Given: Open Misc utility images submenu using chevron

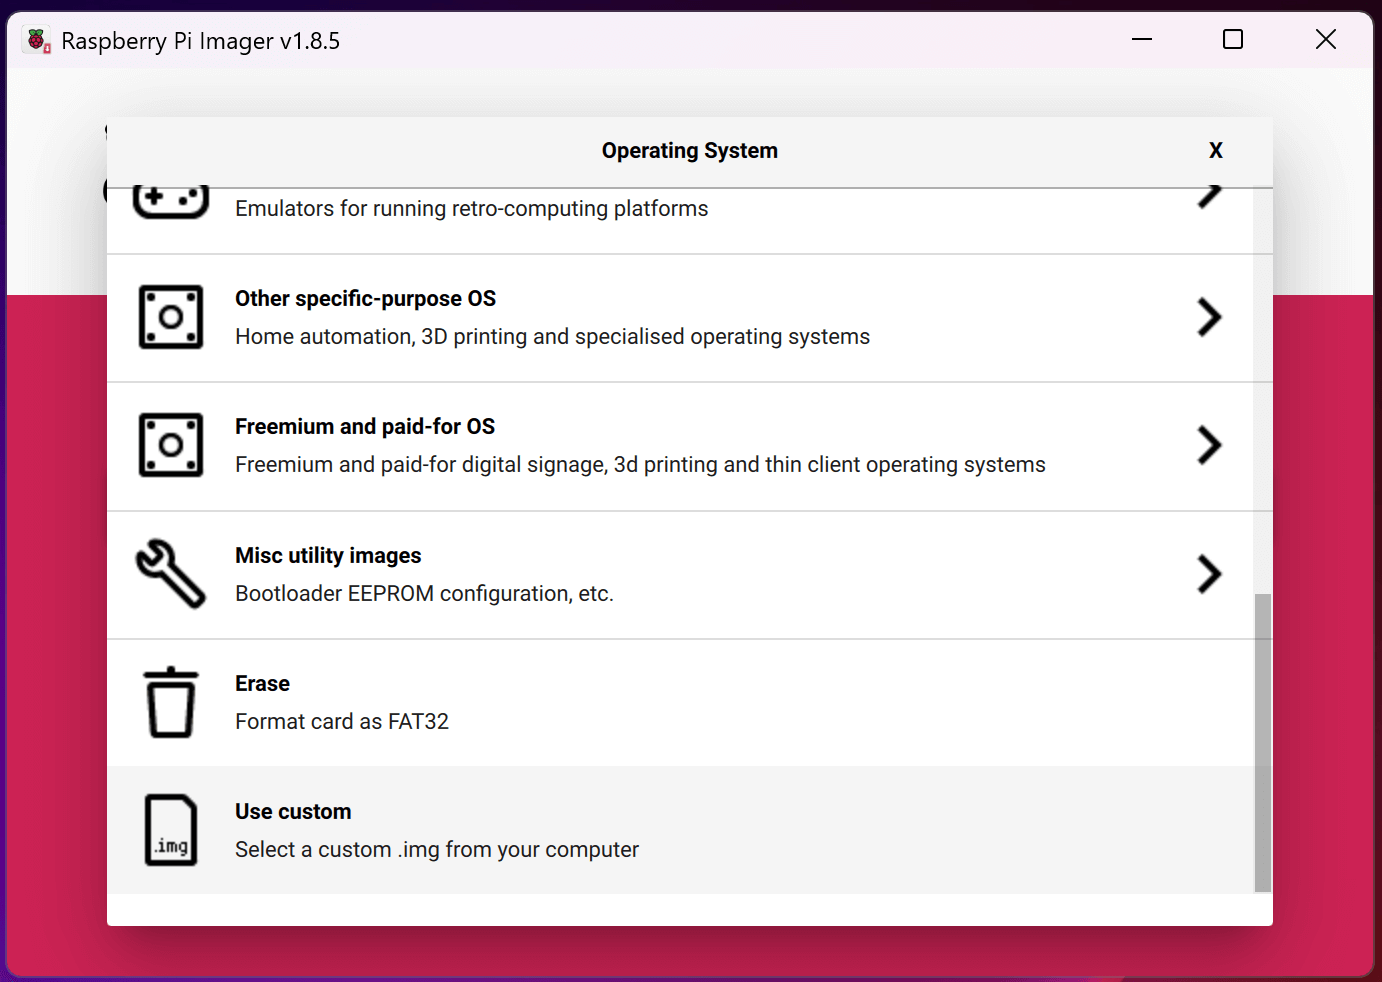Looking at the screenshot, I should tap(1209, 574).
